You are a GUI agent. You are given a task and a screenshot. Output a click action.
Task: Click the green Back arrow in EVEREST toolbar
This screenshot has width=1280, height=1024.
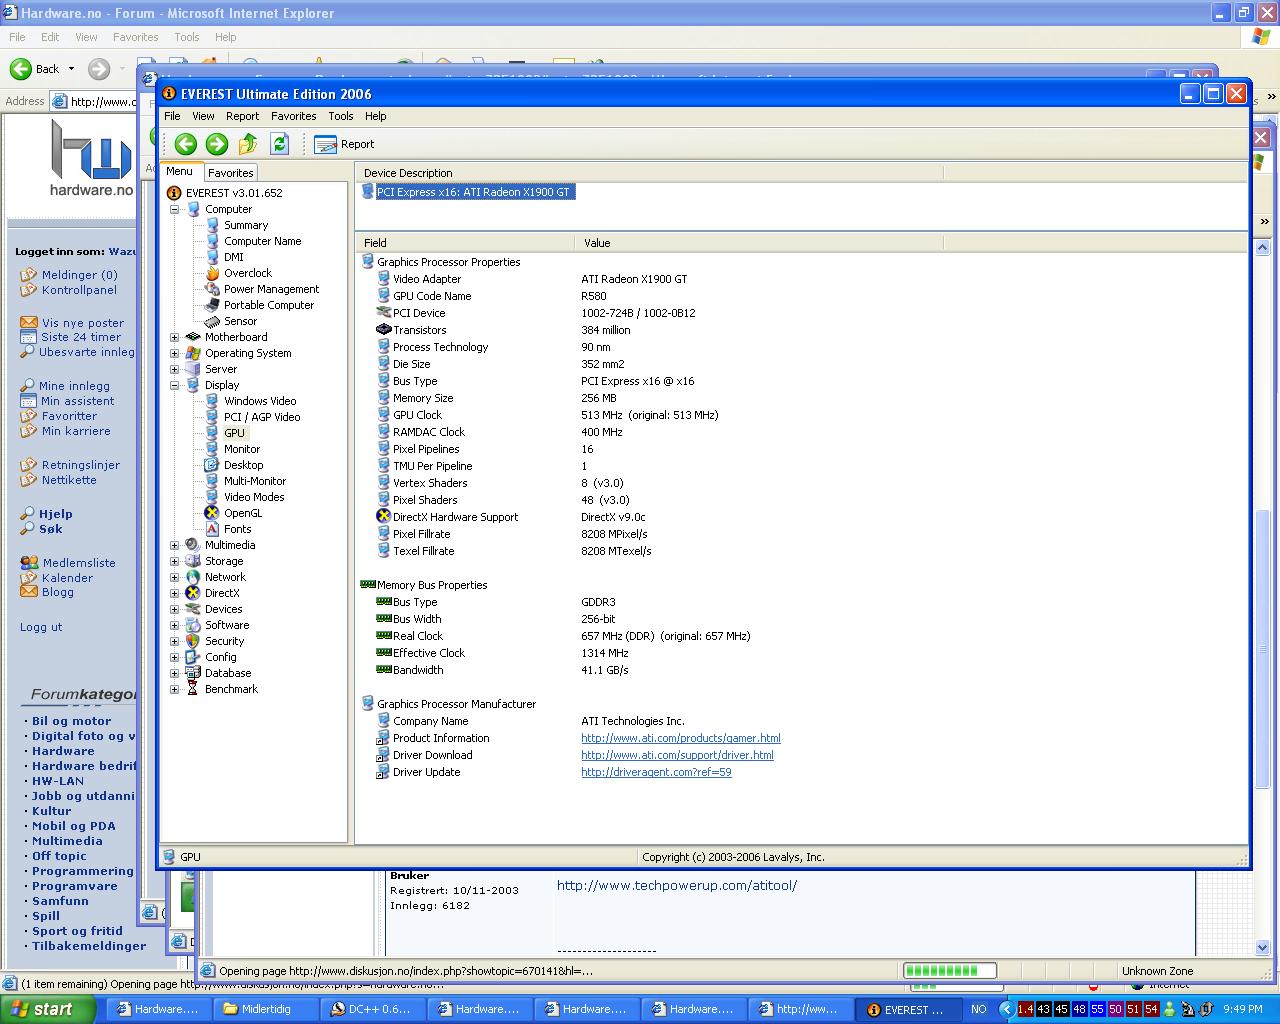(185, 144)
